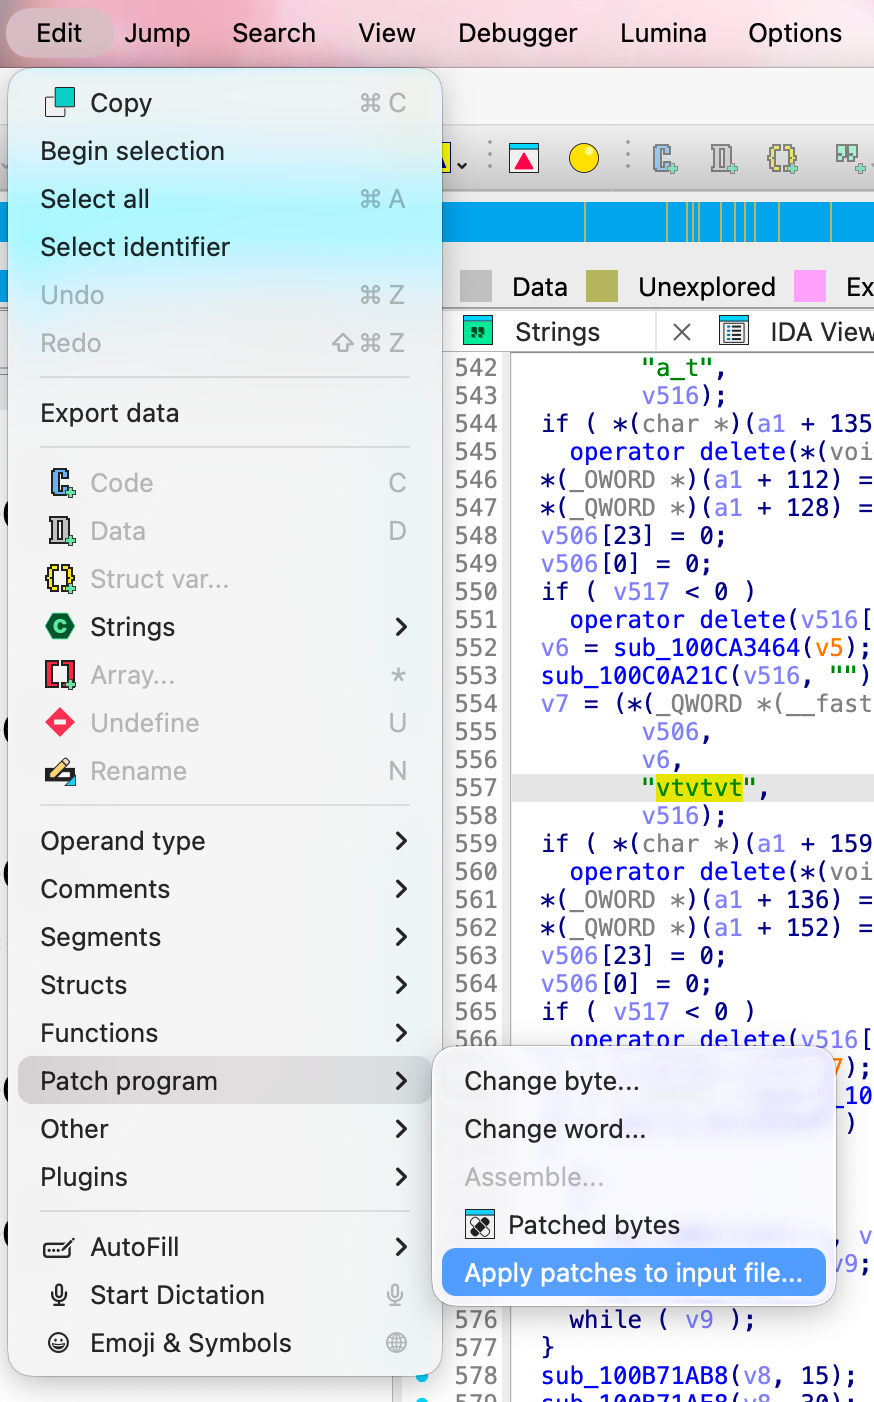
Task: Open the Lumina menu
Action: [663, 33]
